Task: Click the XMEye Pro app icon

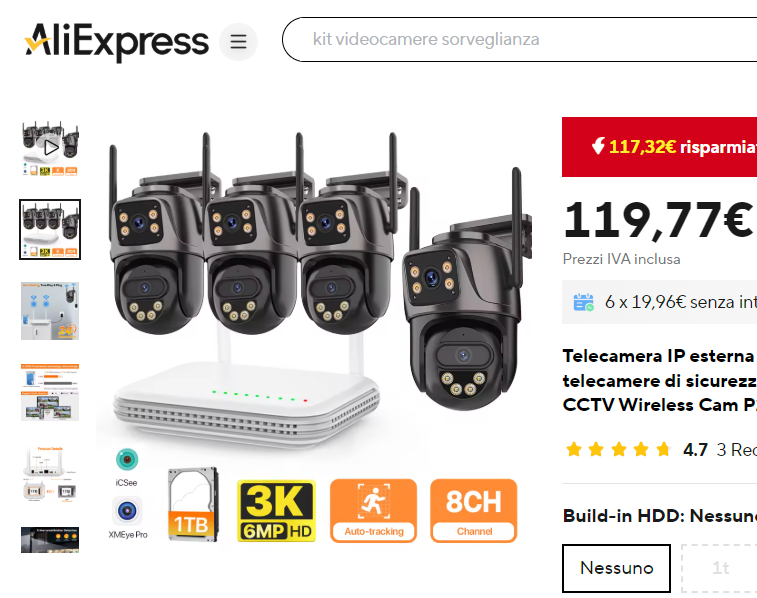Action: pyautogui.click(x=127, y=511)
